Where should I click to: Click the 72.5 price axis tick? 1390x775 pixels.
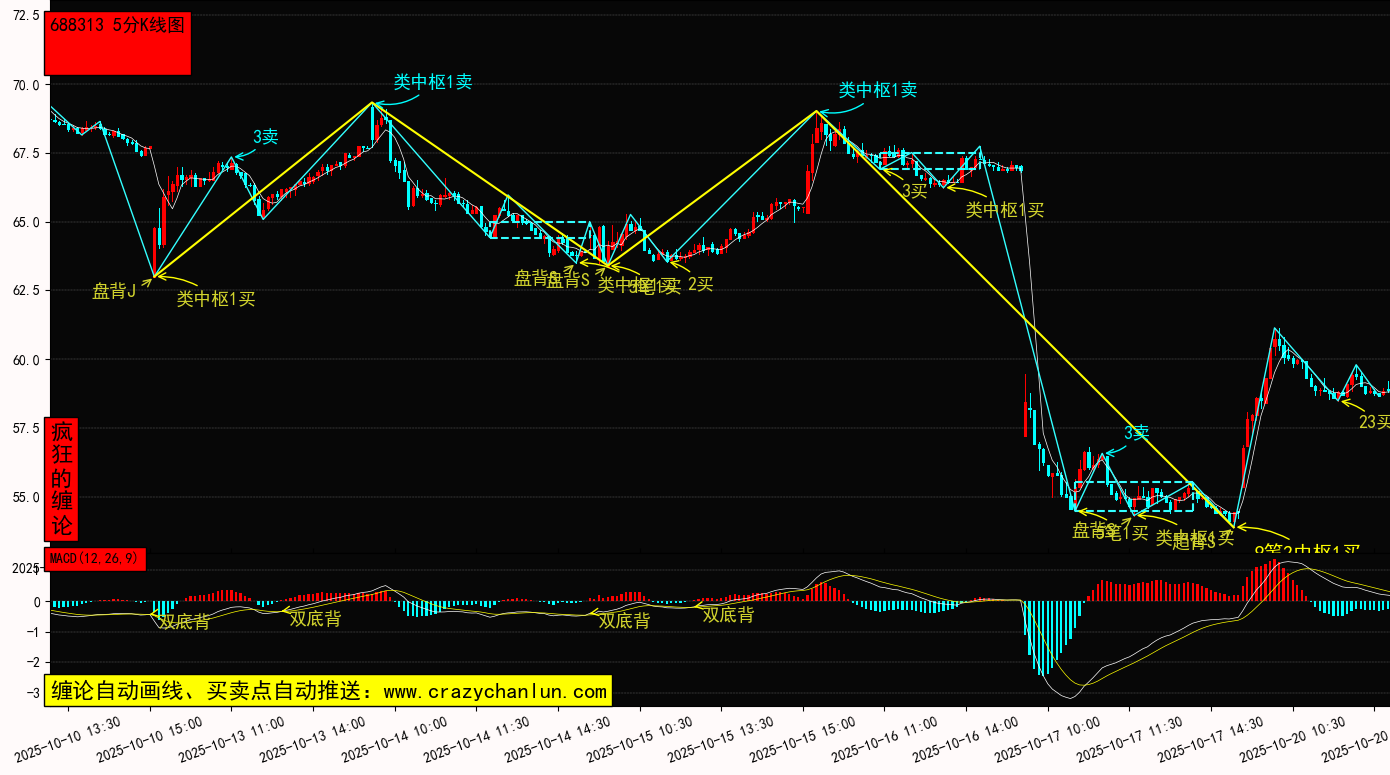(x=25, y=17)
